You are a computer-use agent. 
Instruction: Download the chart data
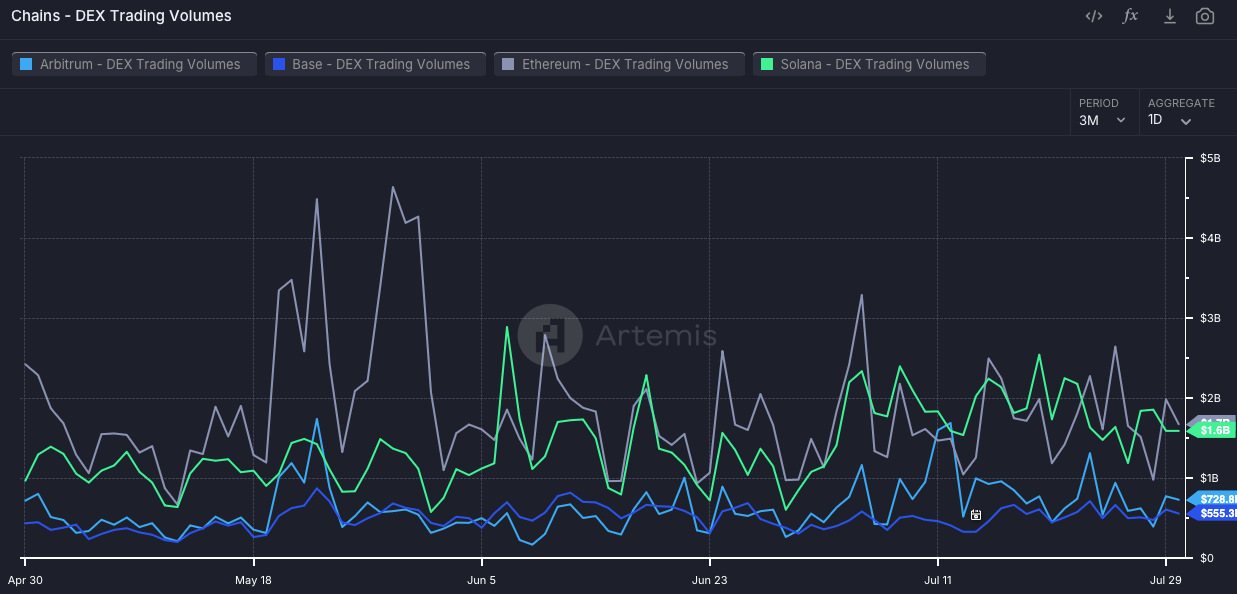coord(1169,16)
